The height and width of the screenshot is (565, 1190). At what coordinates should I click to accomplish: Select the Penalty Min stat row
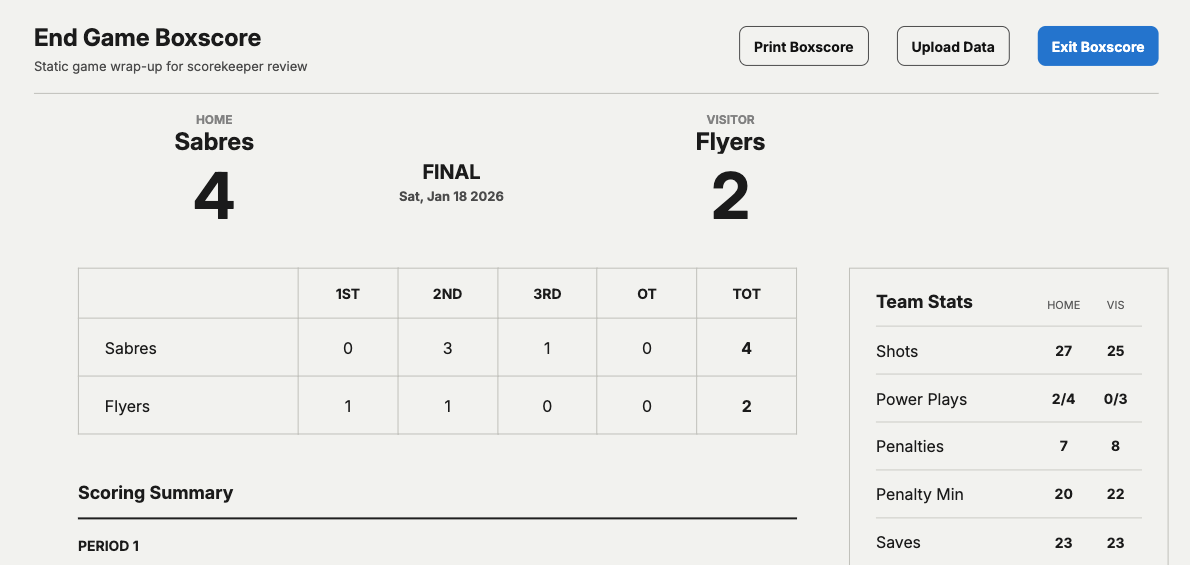(x=1009, y=494)
